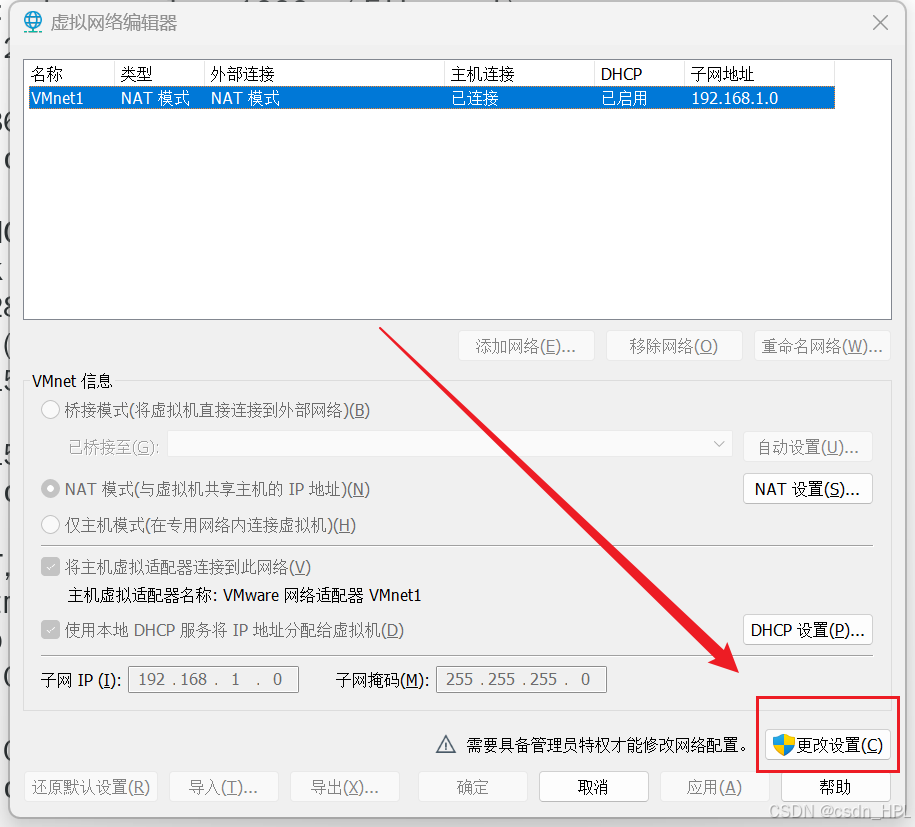Click 添加网络(E)... button

[x=526, y=346]
